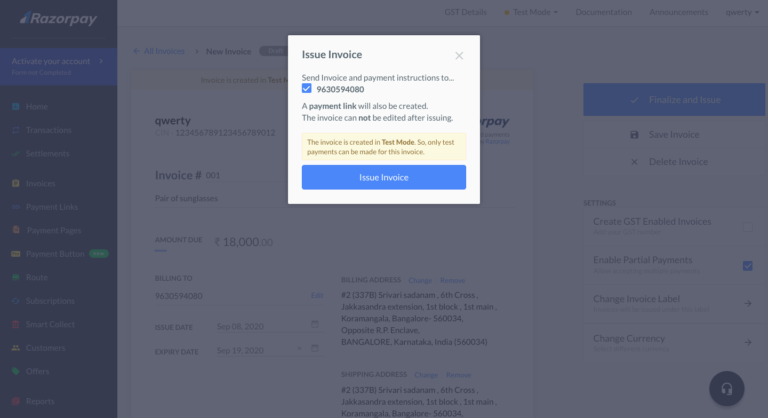Select the Customers sidebar icon
768x418 pixels.
pyautogui.click(x=16, y=348)
